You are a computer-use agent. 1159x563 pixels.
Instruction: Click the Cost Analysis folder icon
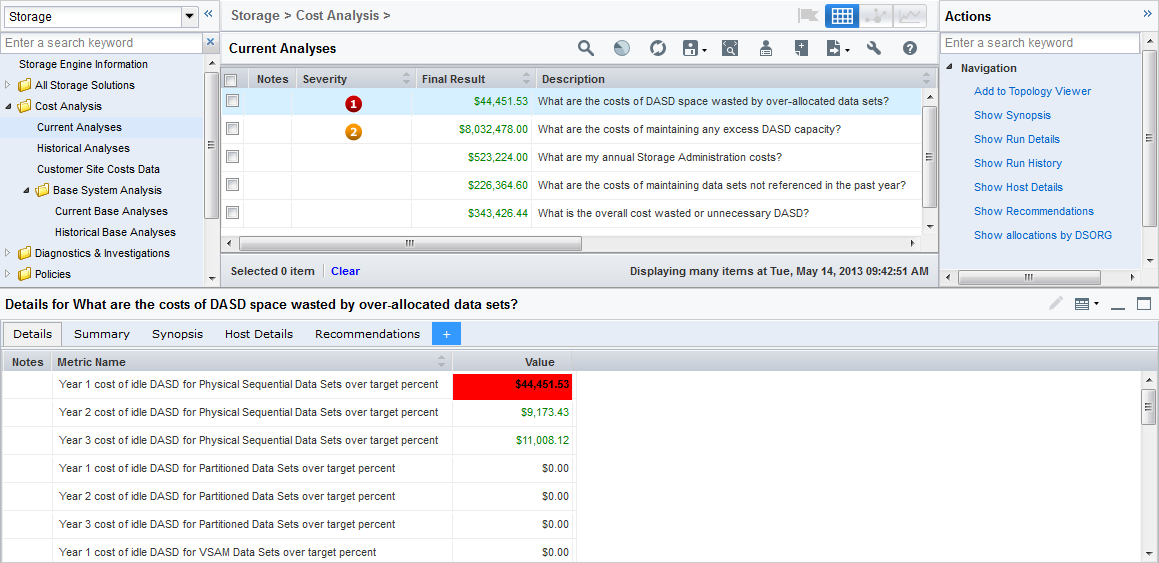(24, 106)
